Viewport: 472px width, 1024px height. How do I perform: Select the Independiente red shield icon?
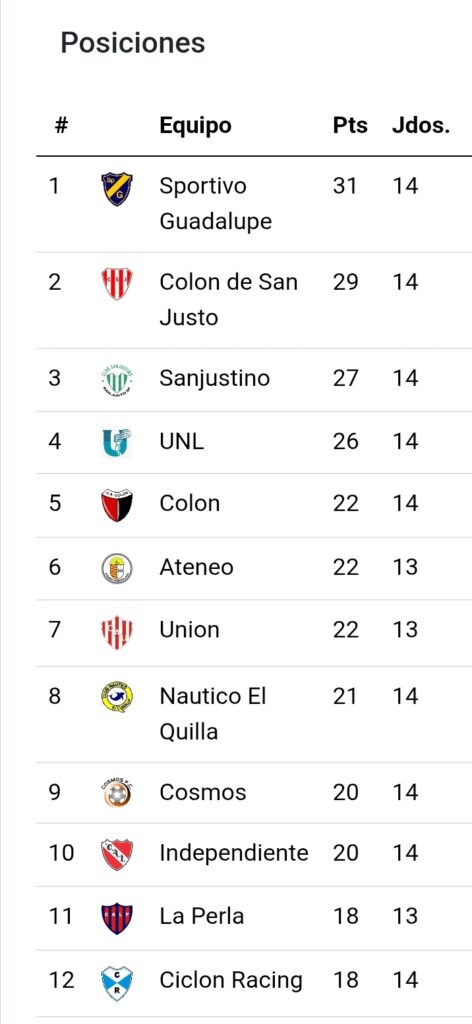(117, 854)
